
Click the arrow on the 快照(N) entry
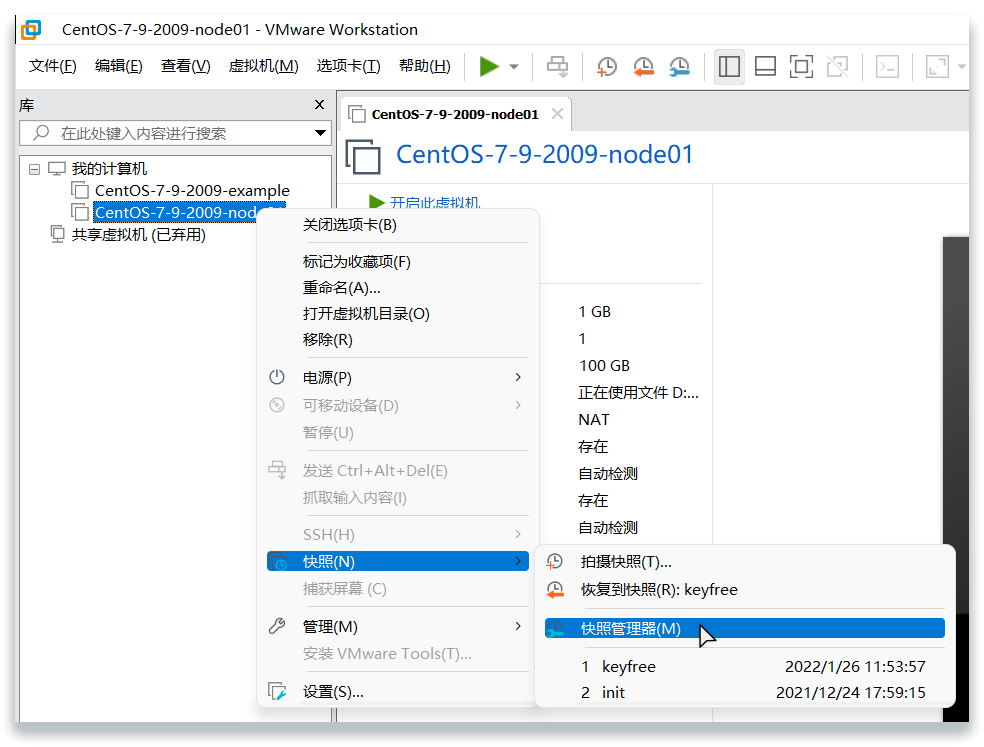(518, 561)
